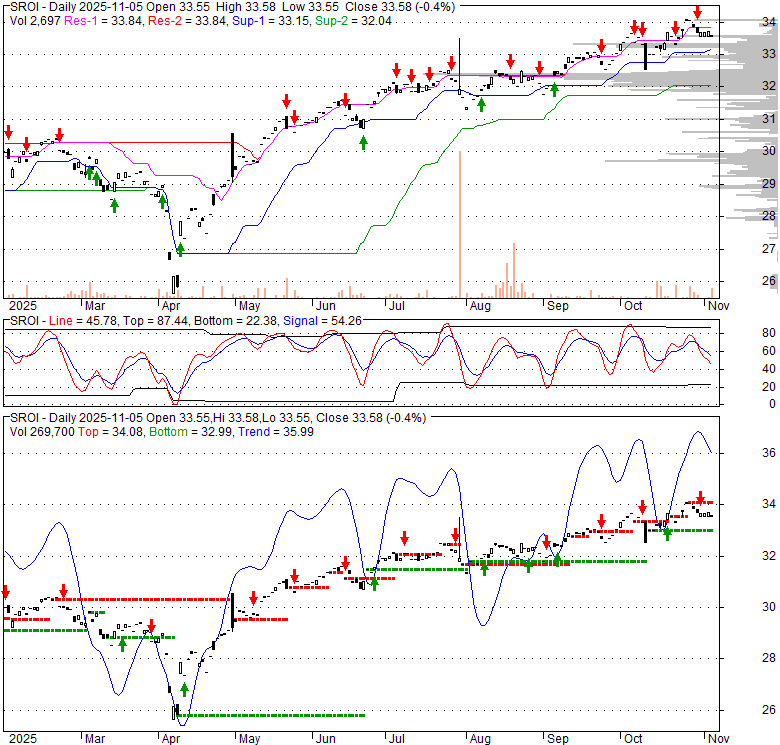This screenshot has height=745, width=780.
Task: Click the early-August green up arrow in top chart
Action: 482,104
